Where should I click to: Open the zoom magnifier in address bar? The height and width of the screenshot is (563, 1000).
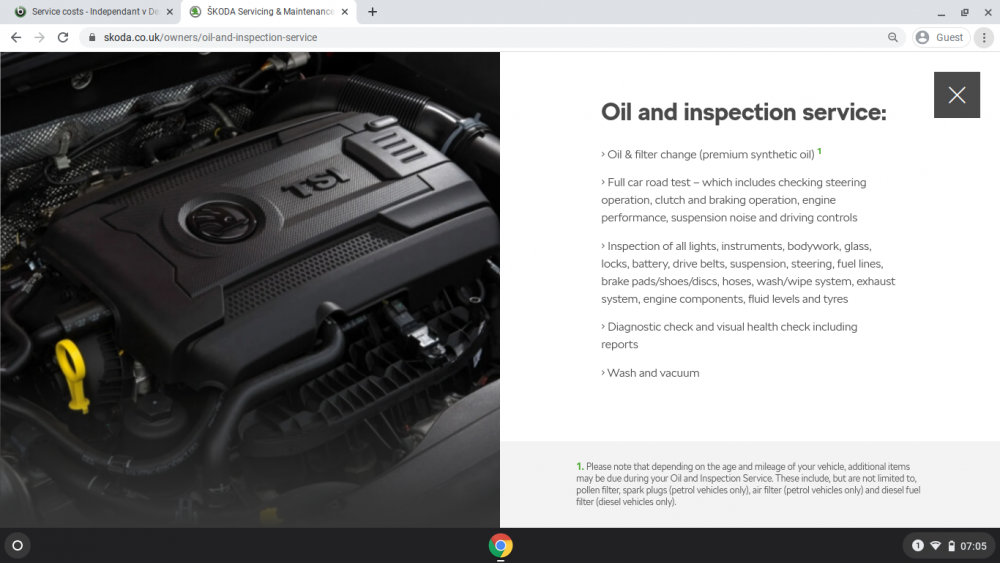(893, 38)
